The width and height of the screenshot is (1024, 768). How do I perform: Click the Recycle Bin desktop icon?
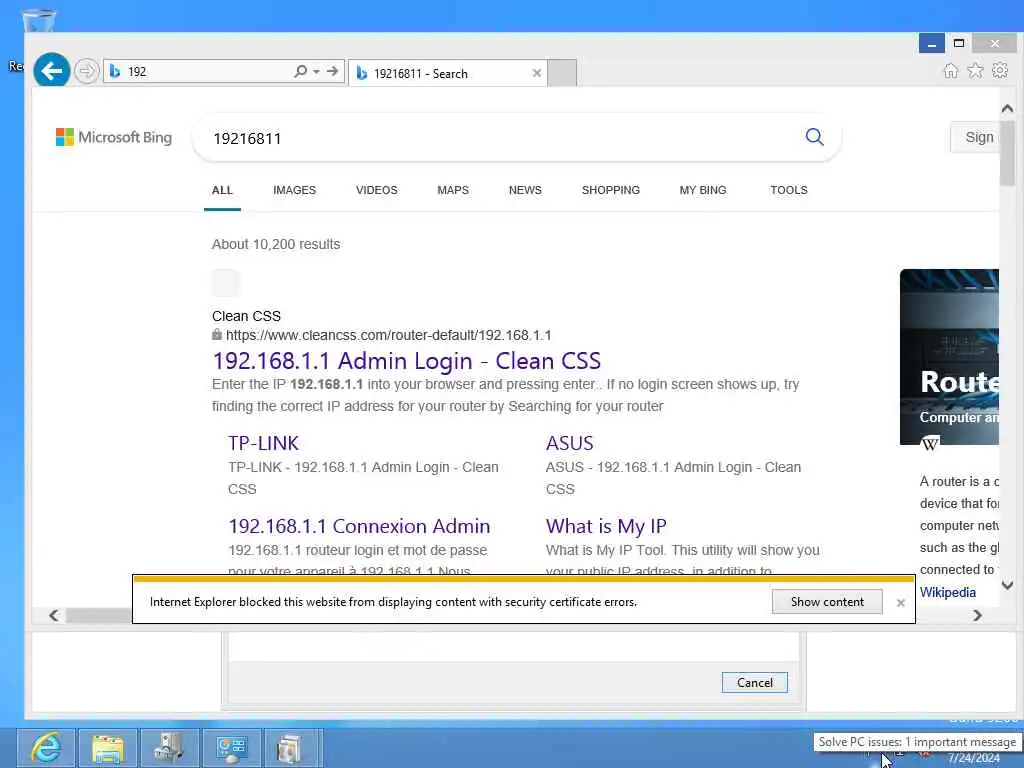tap(39, 21)
